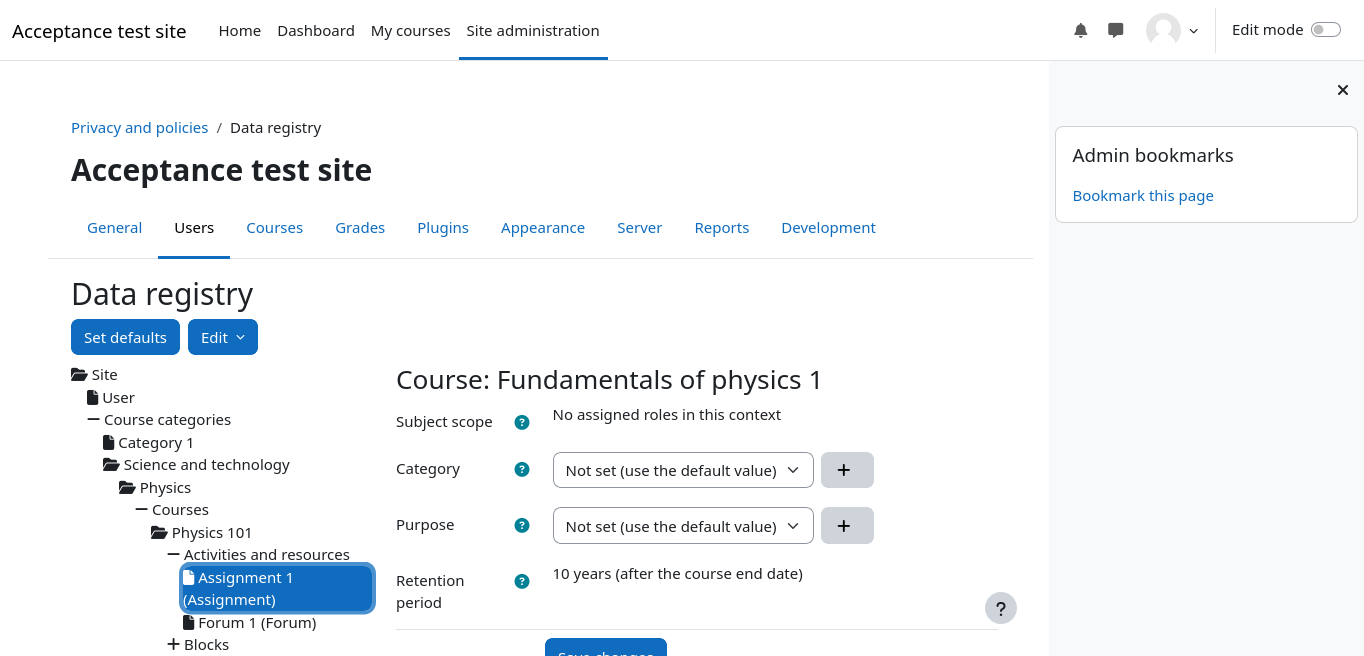1364x656 pixels.
Task: Collapse the Course categories tree node
Action: (94, 420)
